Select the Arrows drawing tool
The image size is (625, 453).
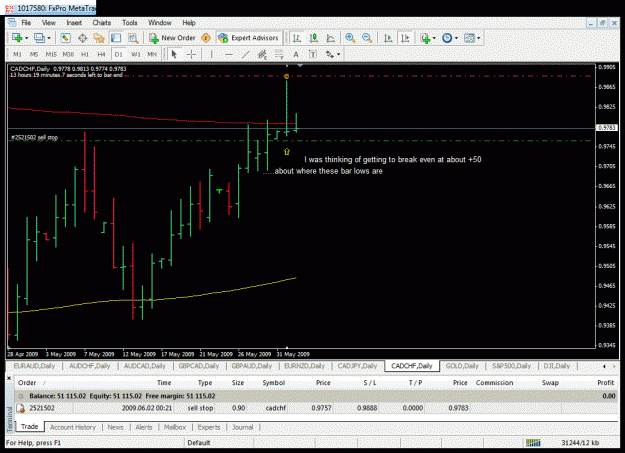tap(330, 54)
